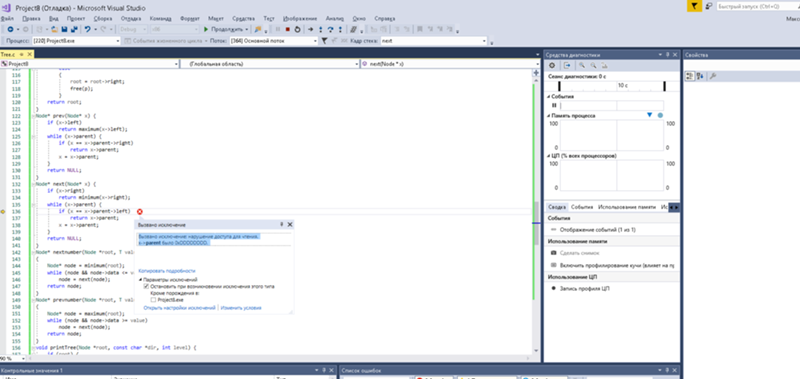Switch to Использование памяти tab
Viewport: 800px width, 379px height.
pos(627,207)
